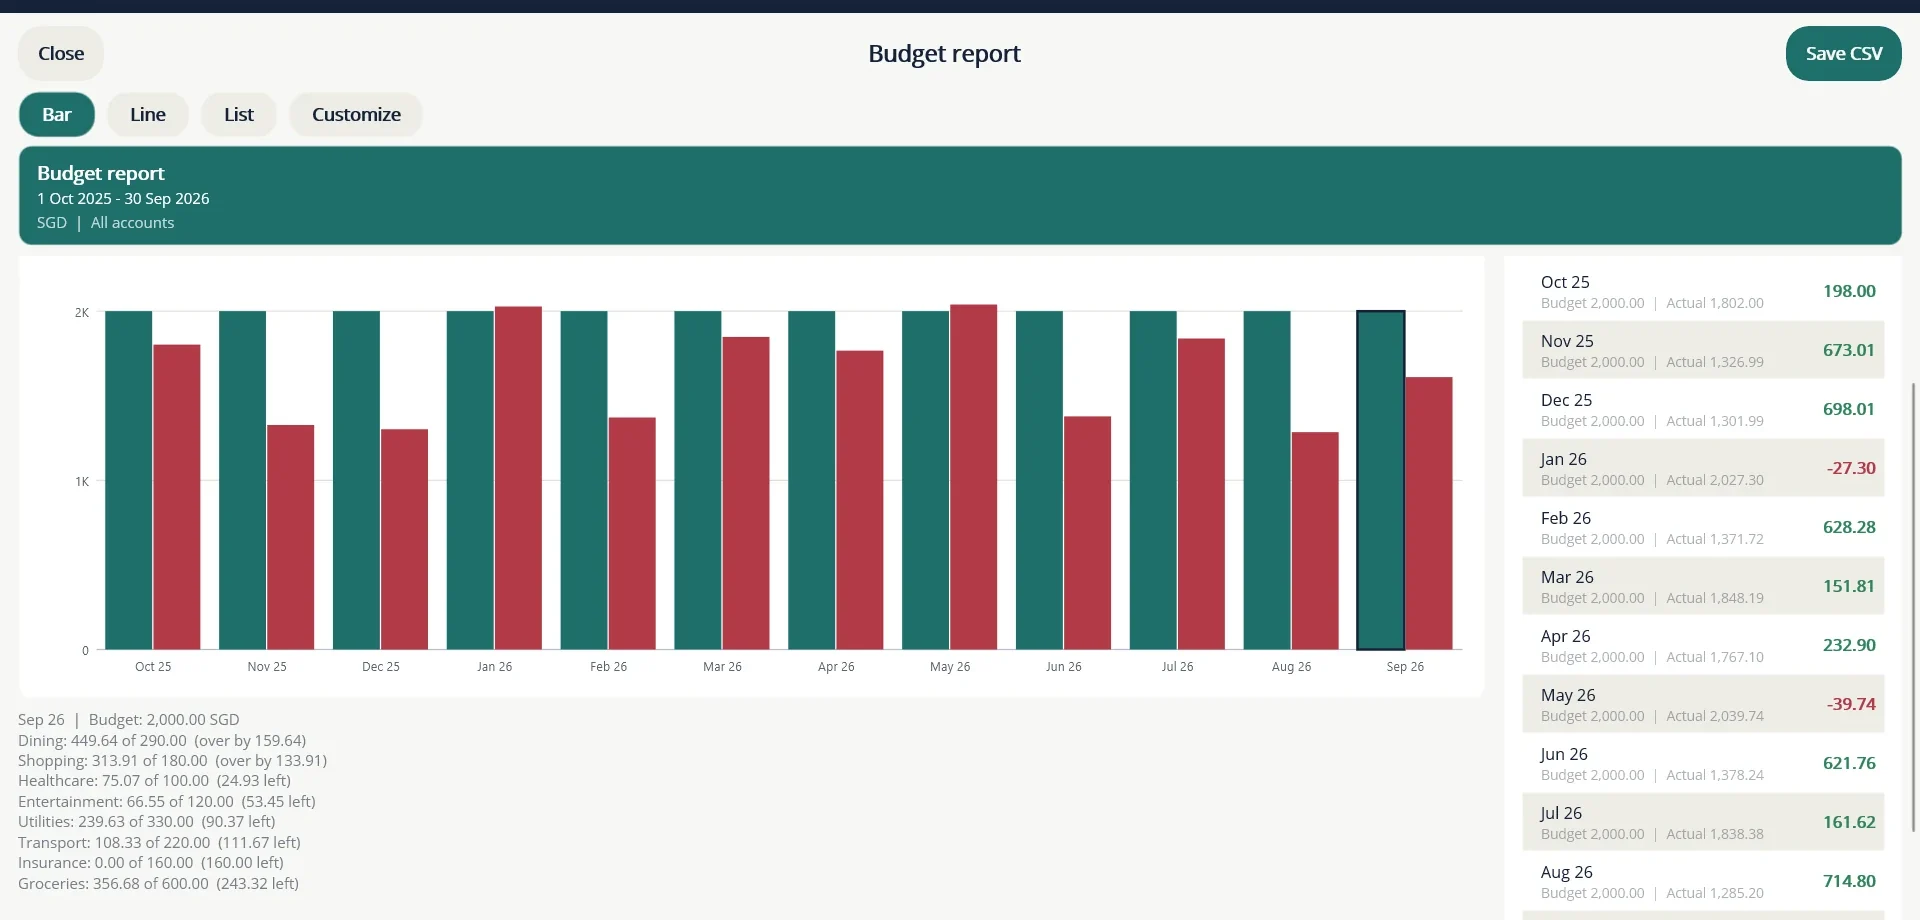Select the teal Jul 26 budget bar
Screen dimensions: 1920x920
[1153, 480]
